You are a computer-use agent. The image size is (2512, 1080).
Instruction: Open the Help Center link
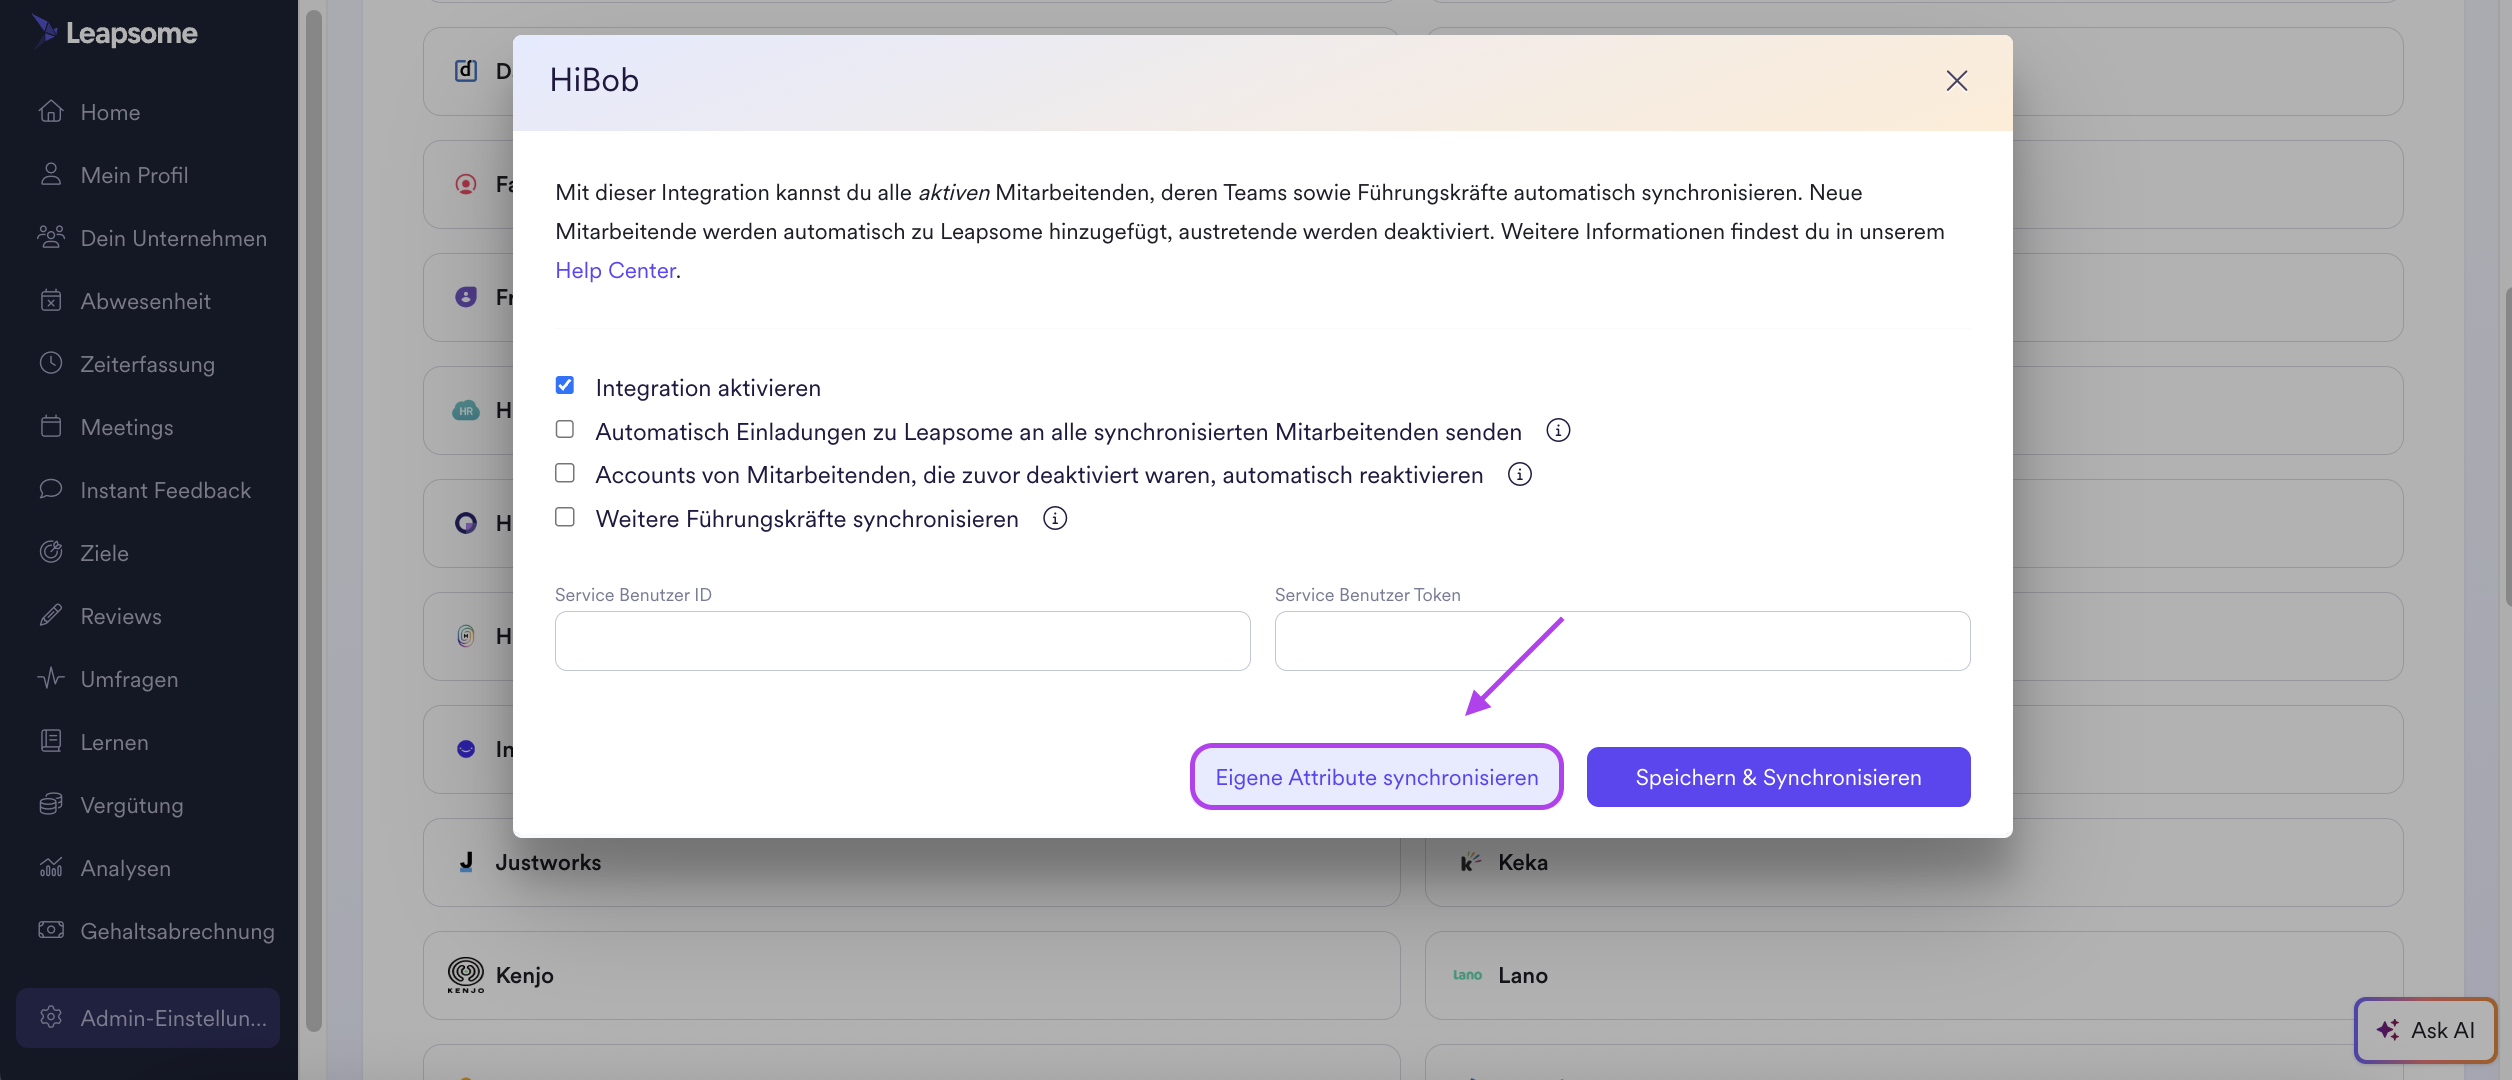tap(615, 270)
